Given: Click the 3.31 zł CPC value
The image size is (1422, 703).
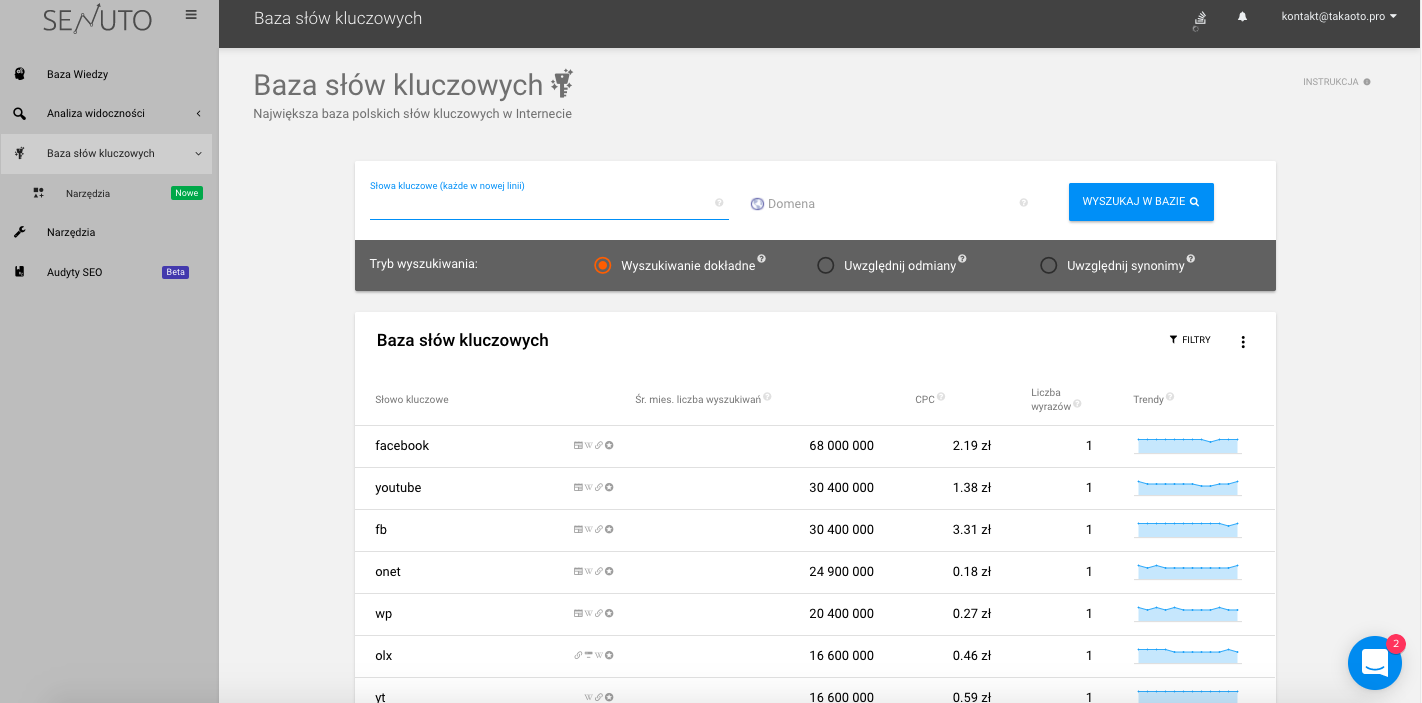Looking at the screenshot, I should 972,530.
